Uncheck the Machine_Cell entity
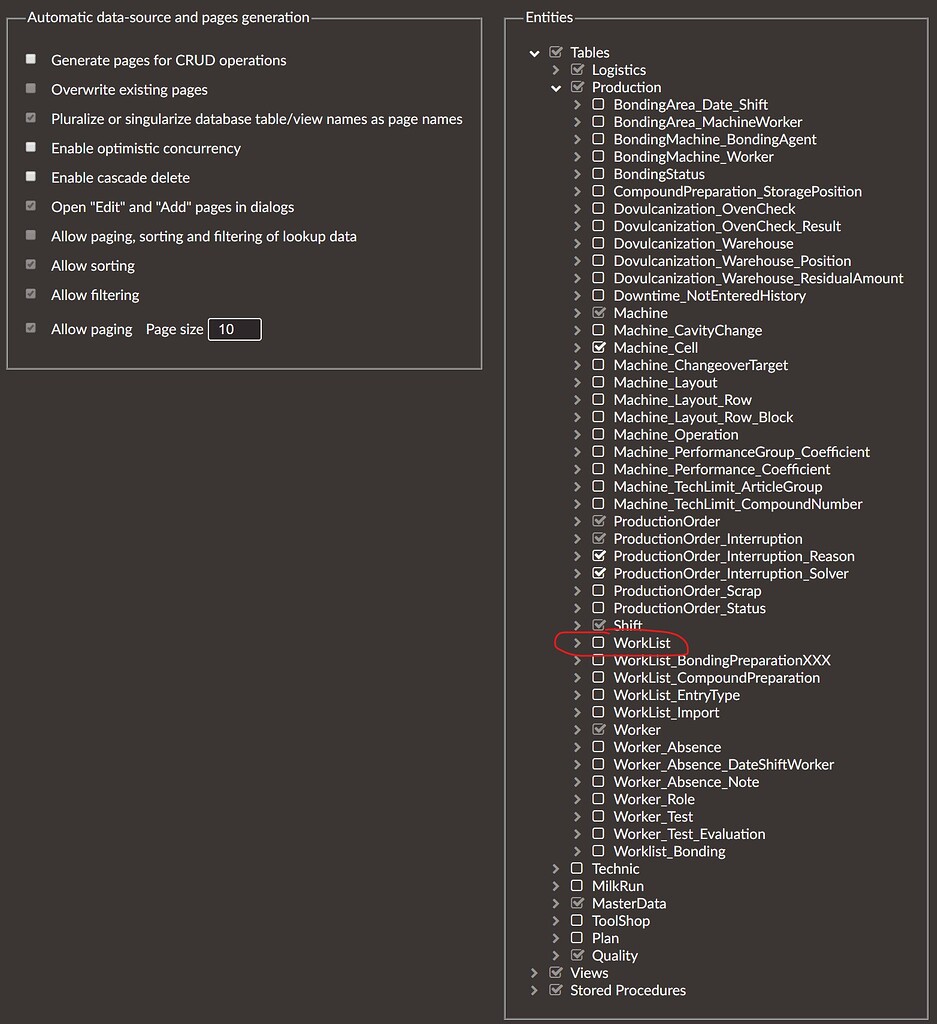This screenshot has width=937, height=1024. tap(599, 347)
